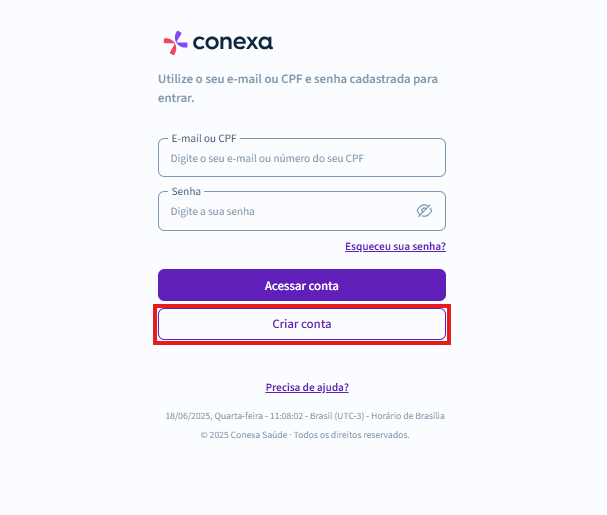The width and height of the screenshot is (607, 515).
Task: Click the 'Quarta-feira' weekday text
Action: (238, 416)
